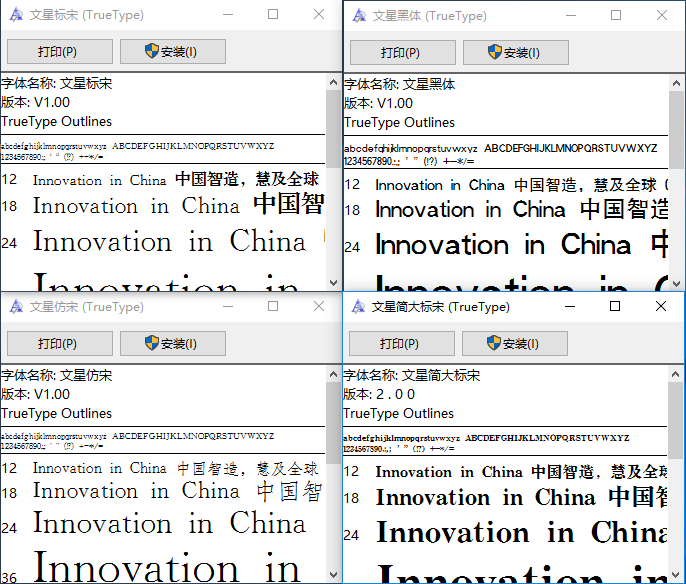Click scroll-up arrow in 文星标宋 window

[x=333, y=82]
